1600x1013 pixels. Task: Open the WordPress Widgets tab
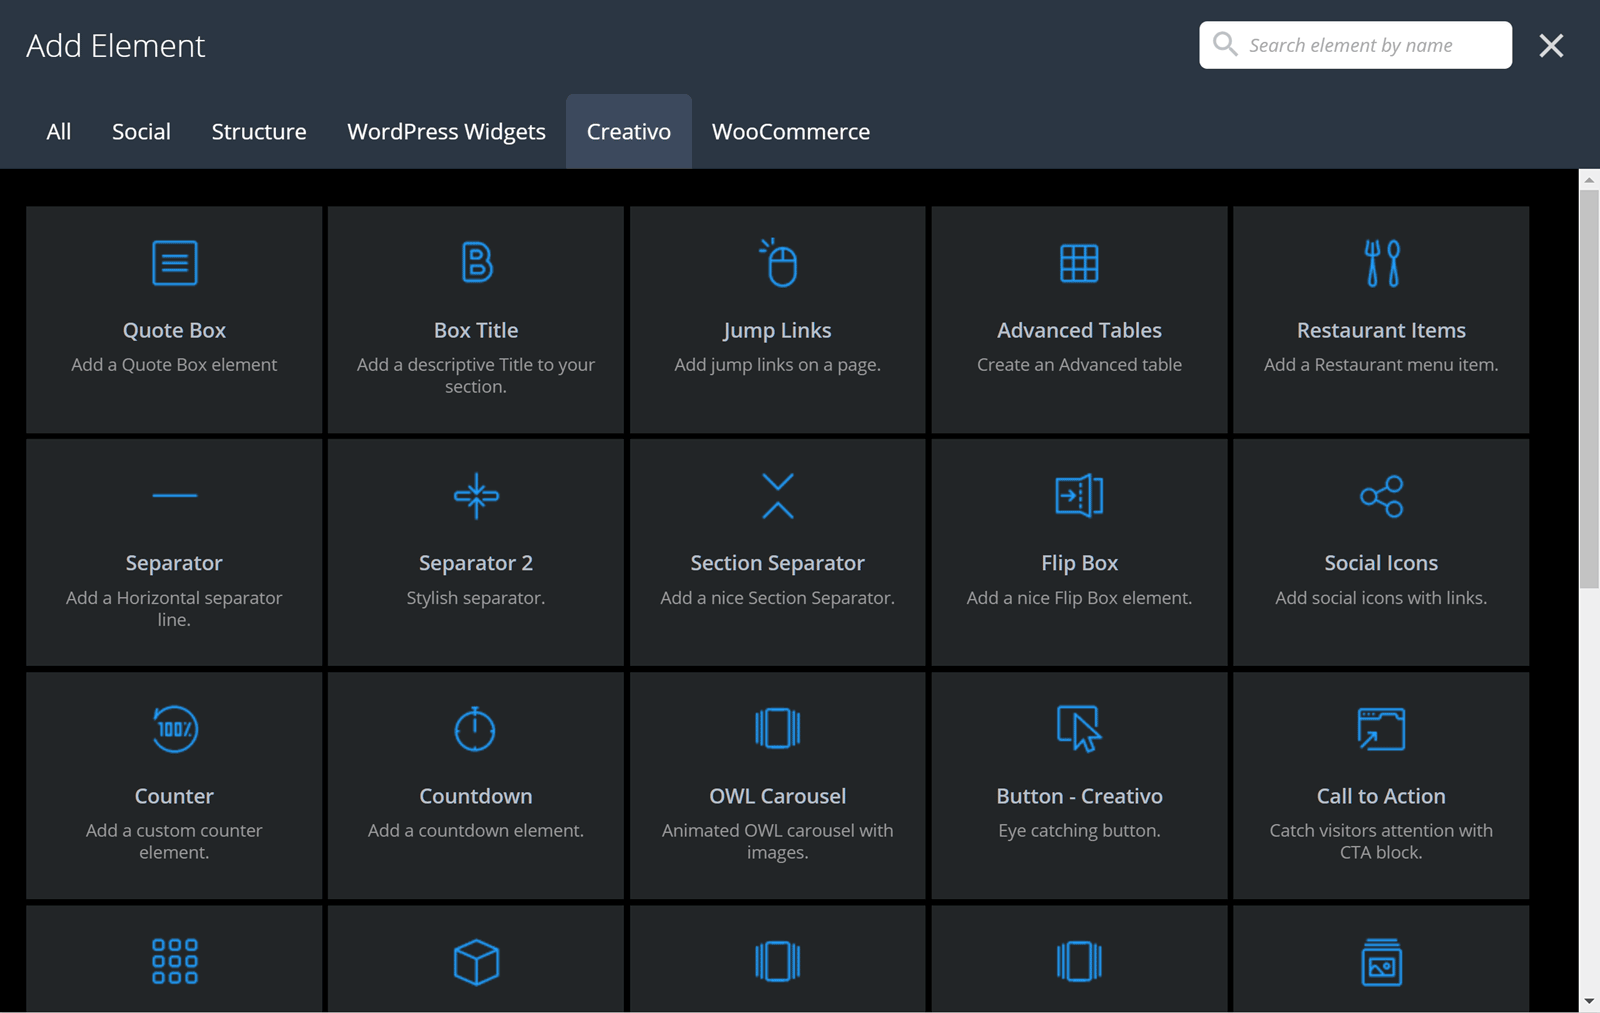pos(446,131)
